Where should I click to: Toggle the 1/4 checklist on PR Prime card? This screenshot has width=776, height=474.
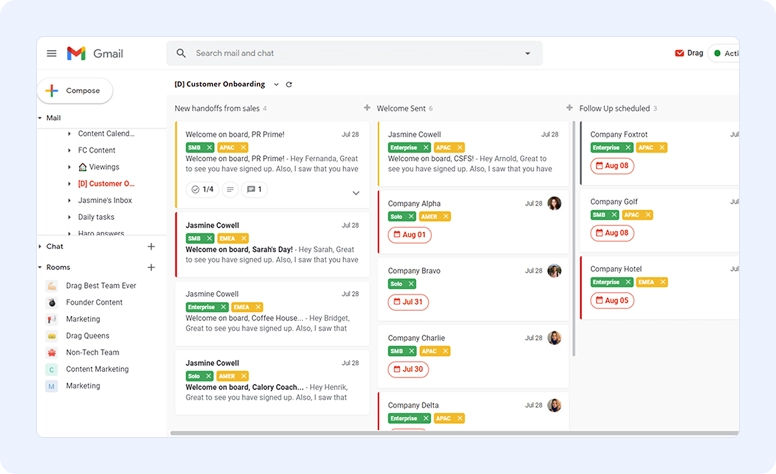(x=202, y=189)
